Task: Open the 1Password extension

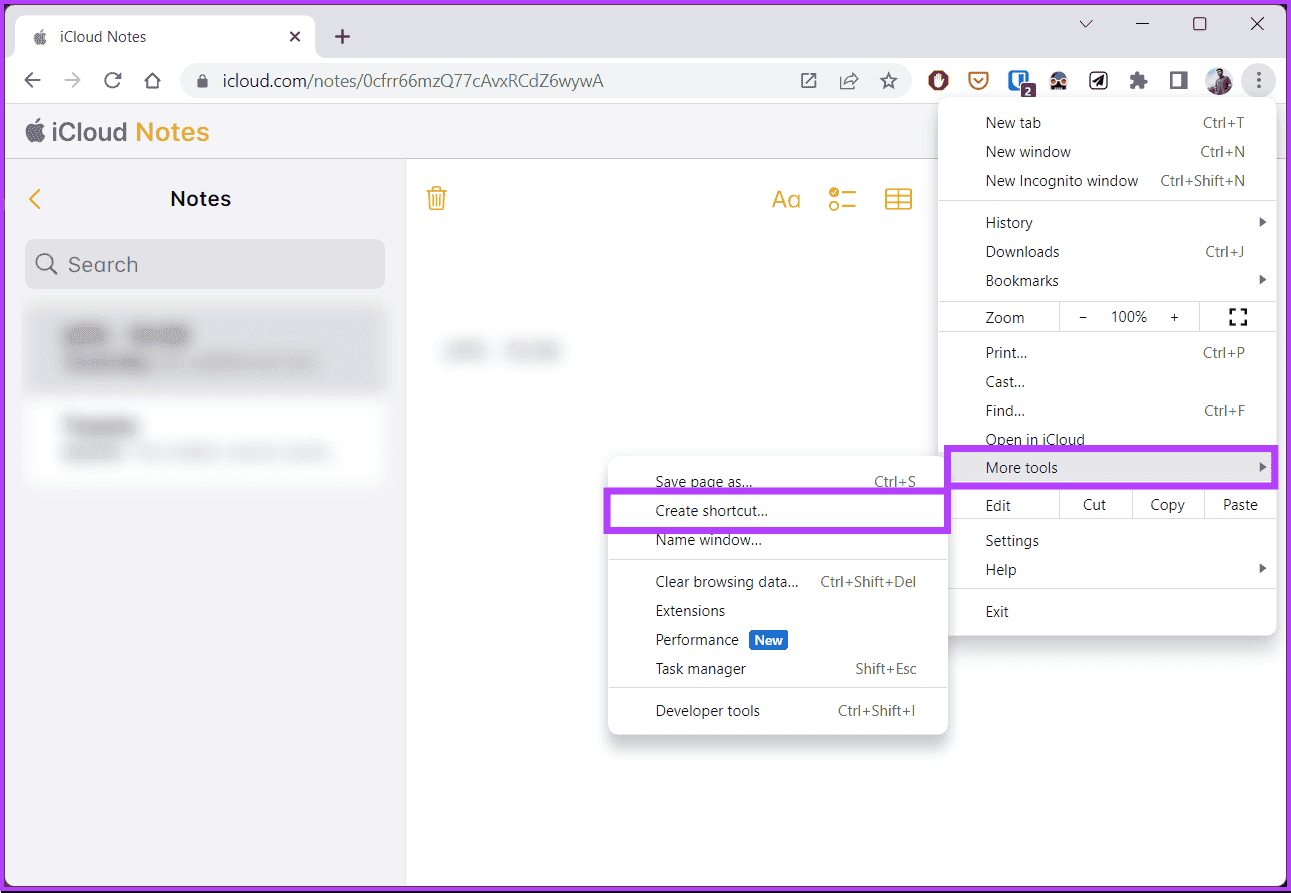Action: coord(1019,80)
